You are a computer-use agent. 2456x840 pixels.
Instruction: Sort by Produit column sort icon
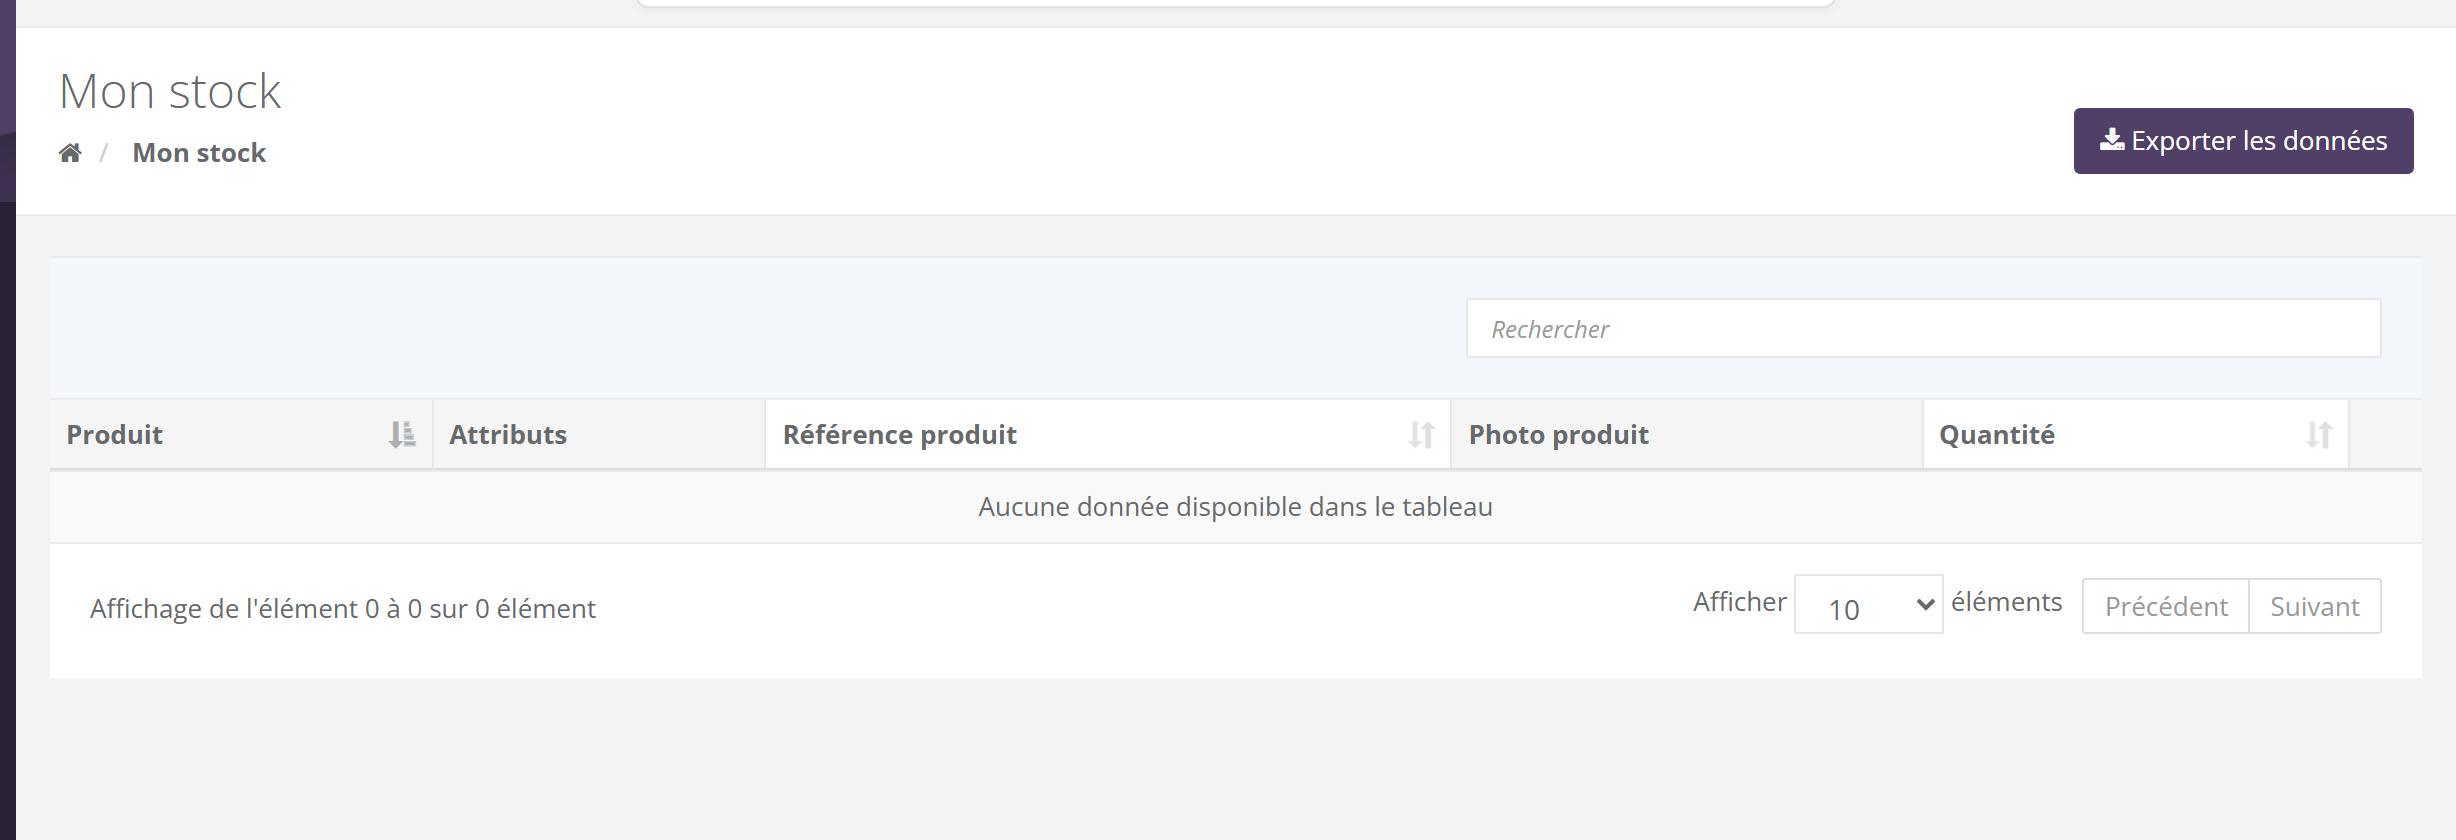402,434
